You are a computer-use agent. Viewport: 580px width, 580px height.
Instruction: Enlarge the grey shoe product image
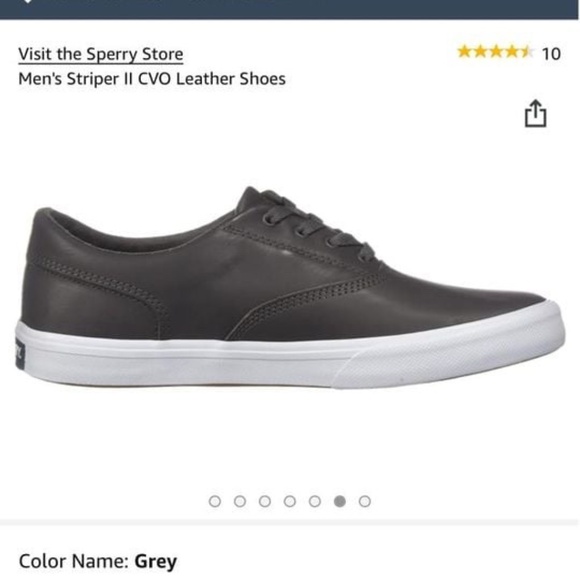point(290,288)
